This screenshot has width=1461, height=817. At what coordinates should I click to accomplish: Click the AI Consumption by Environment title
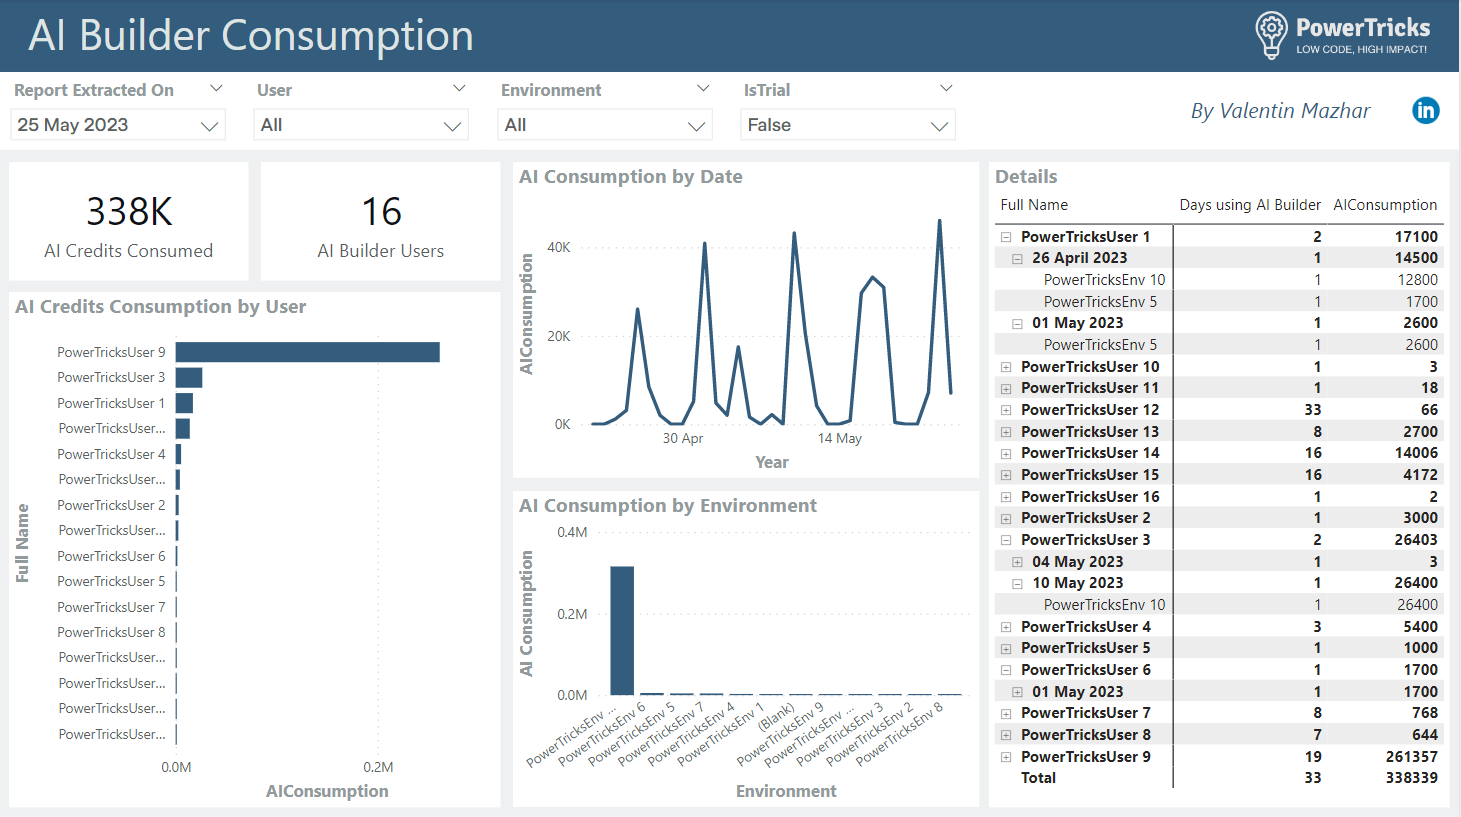[x=668, y=506]
